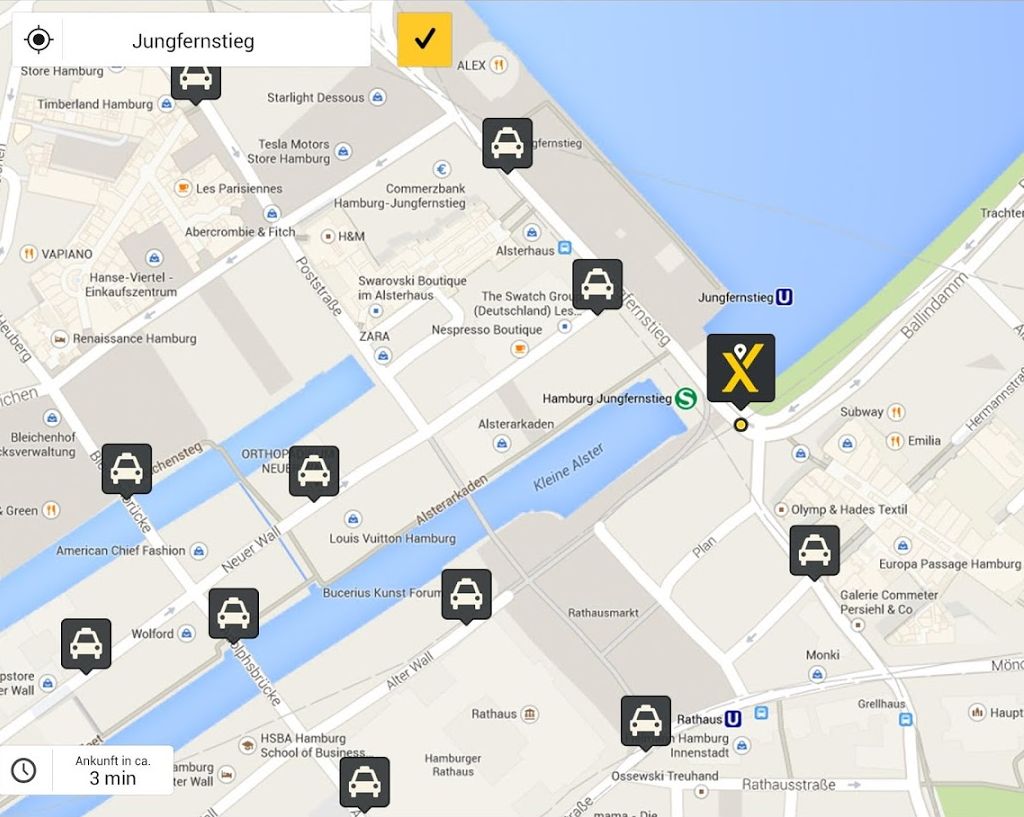Tap the locate-me crosshair icon

(x=39, y=40)
